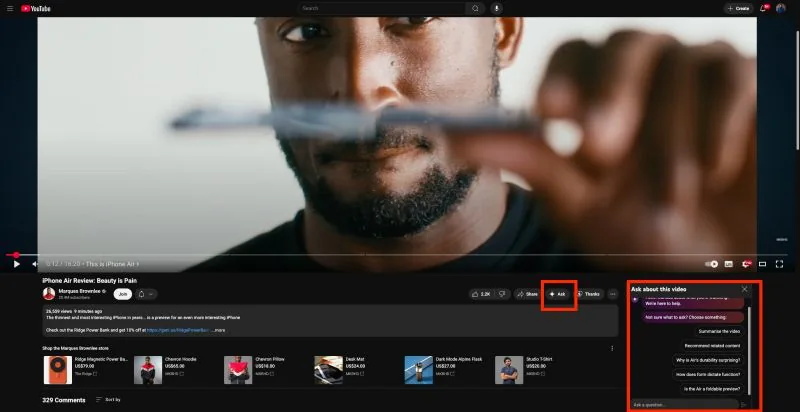Open the Chevron Pillow product thumbnail
Image resolution: width=800 pixels, height=412 pixels.
coord(238,370)
